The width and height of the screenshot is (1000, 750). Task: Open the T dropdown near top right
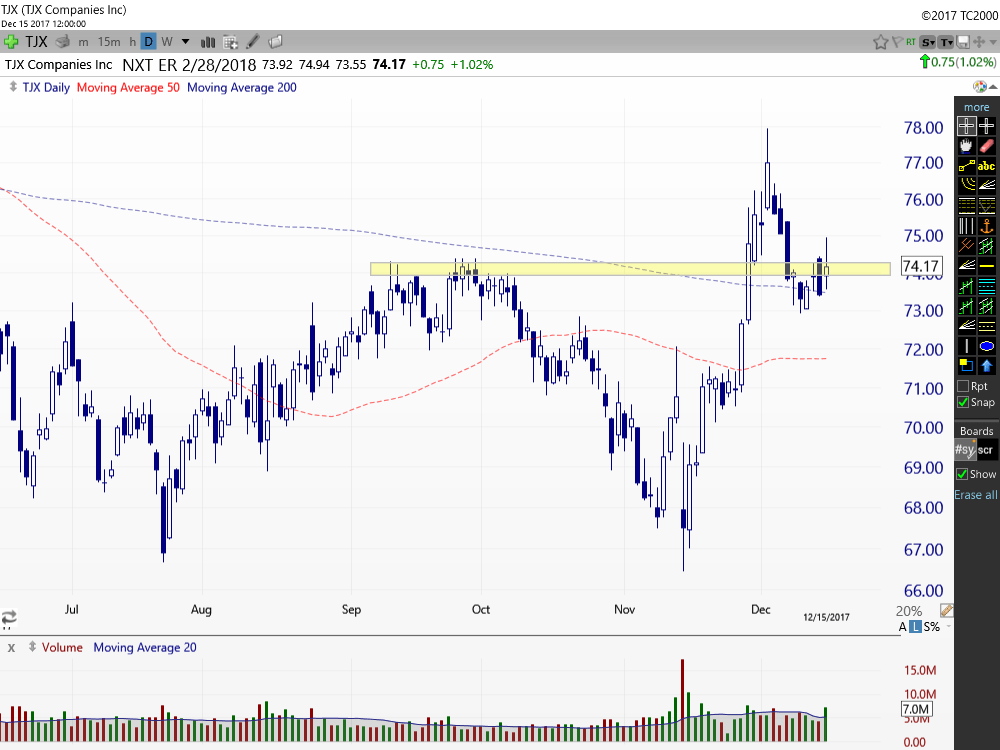point(946,43)
